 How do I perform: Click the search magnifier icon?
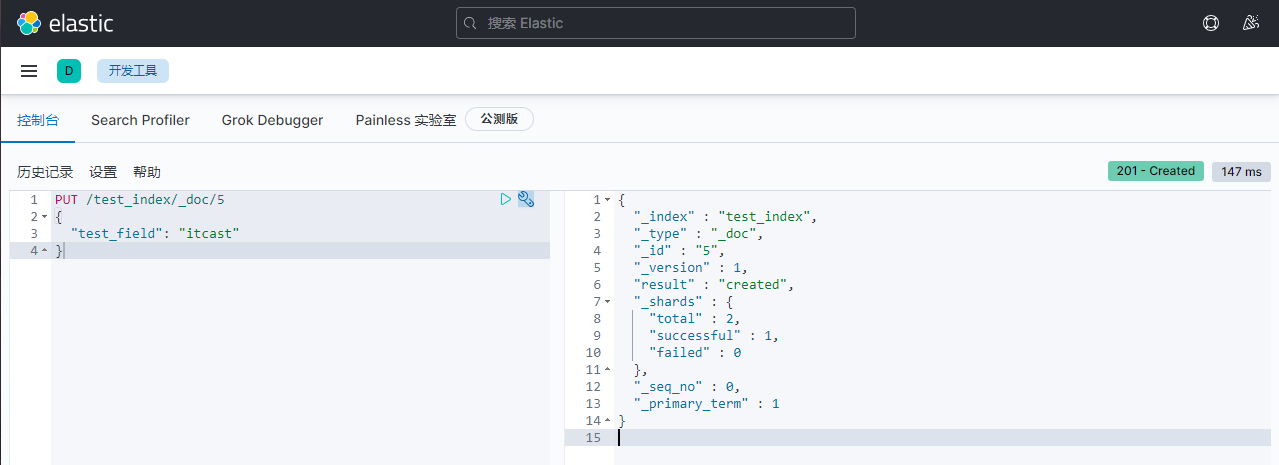tap(472, 23)
